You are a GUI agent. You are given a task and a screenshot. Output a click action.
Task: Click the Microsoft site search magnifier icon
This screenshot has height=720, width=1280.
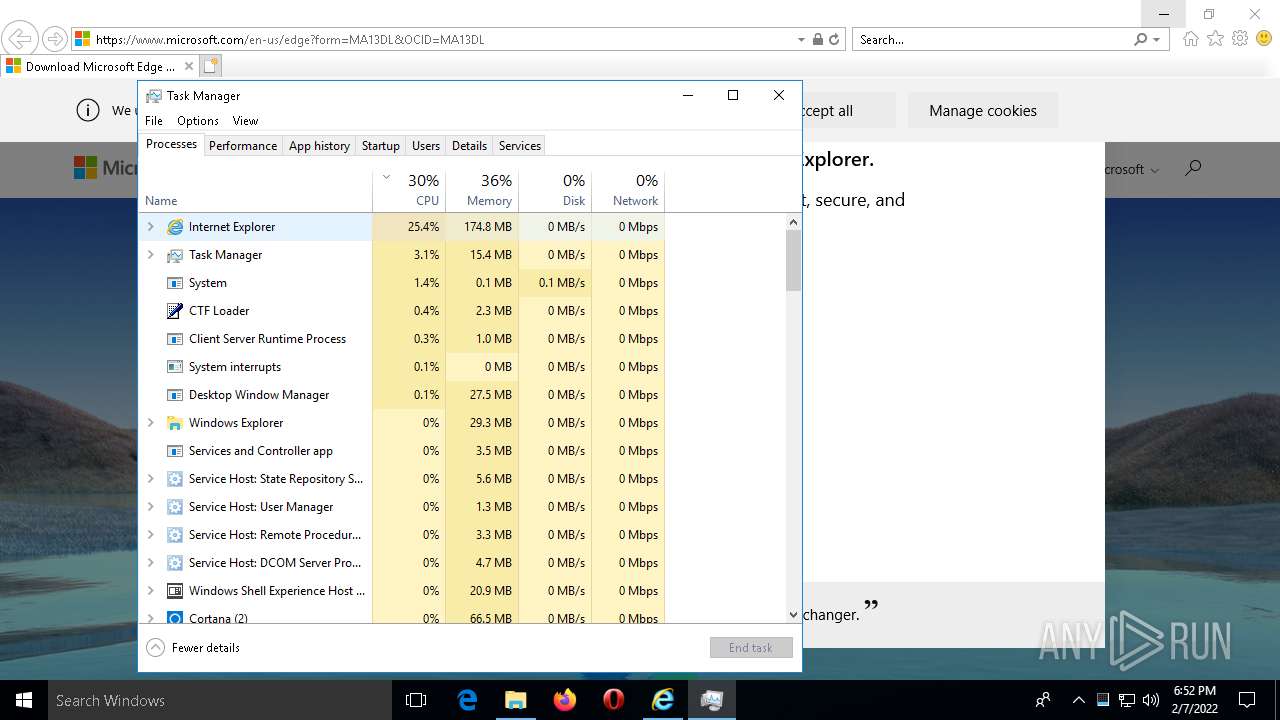coord(1193,168)
